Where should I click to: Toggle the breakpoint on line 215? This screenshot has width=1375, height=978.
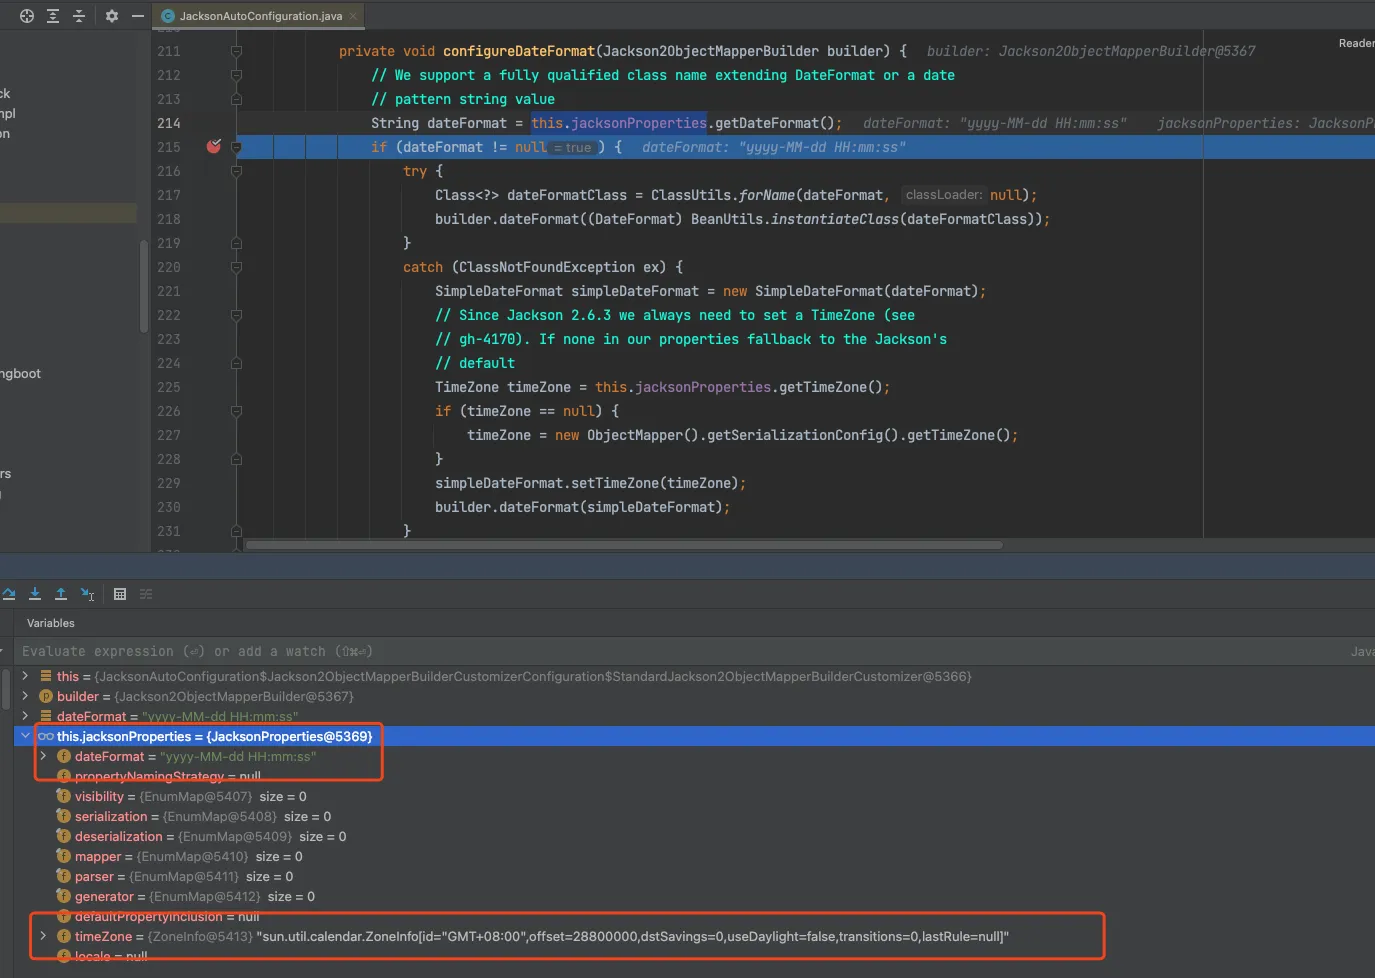(x=213, y=147)
